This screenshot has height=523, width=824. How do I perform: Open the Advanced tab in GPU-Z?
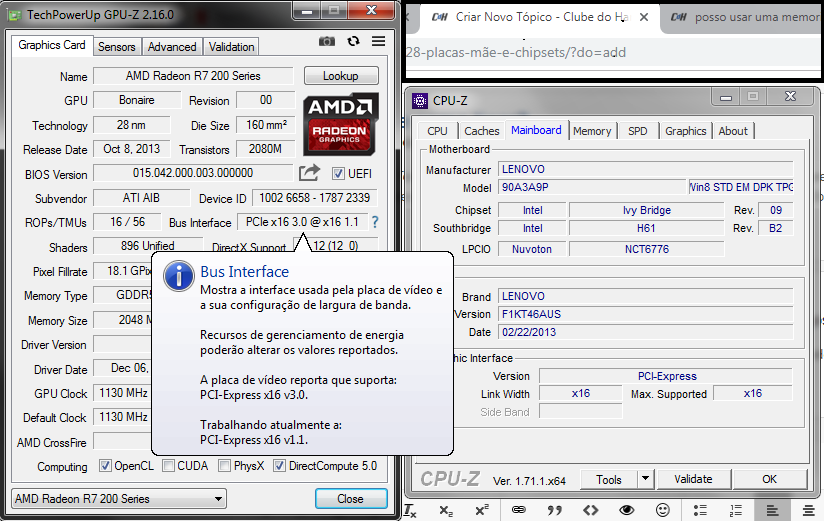coord(172,47)
